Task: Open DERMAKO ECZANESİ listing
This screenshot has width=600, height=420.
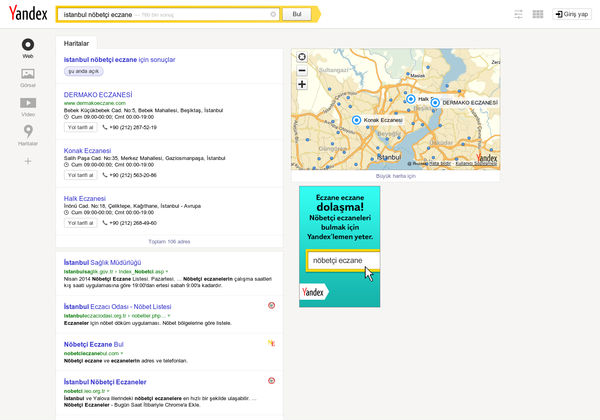Action: point(98,95)
